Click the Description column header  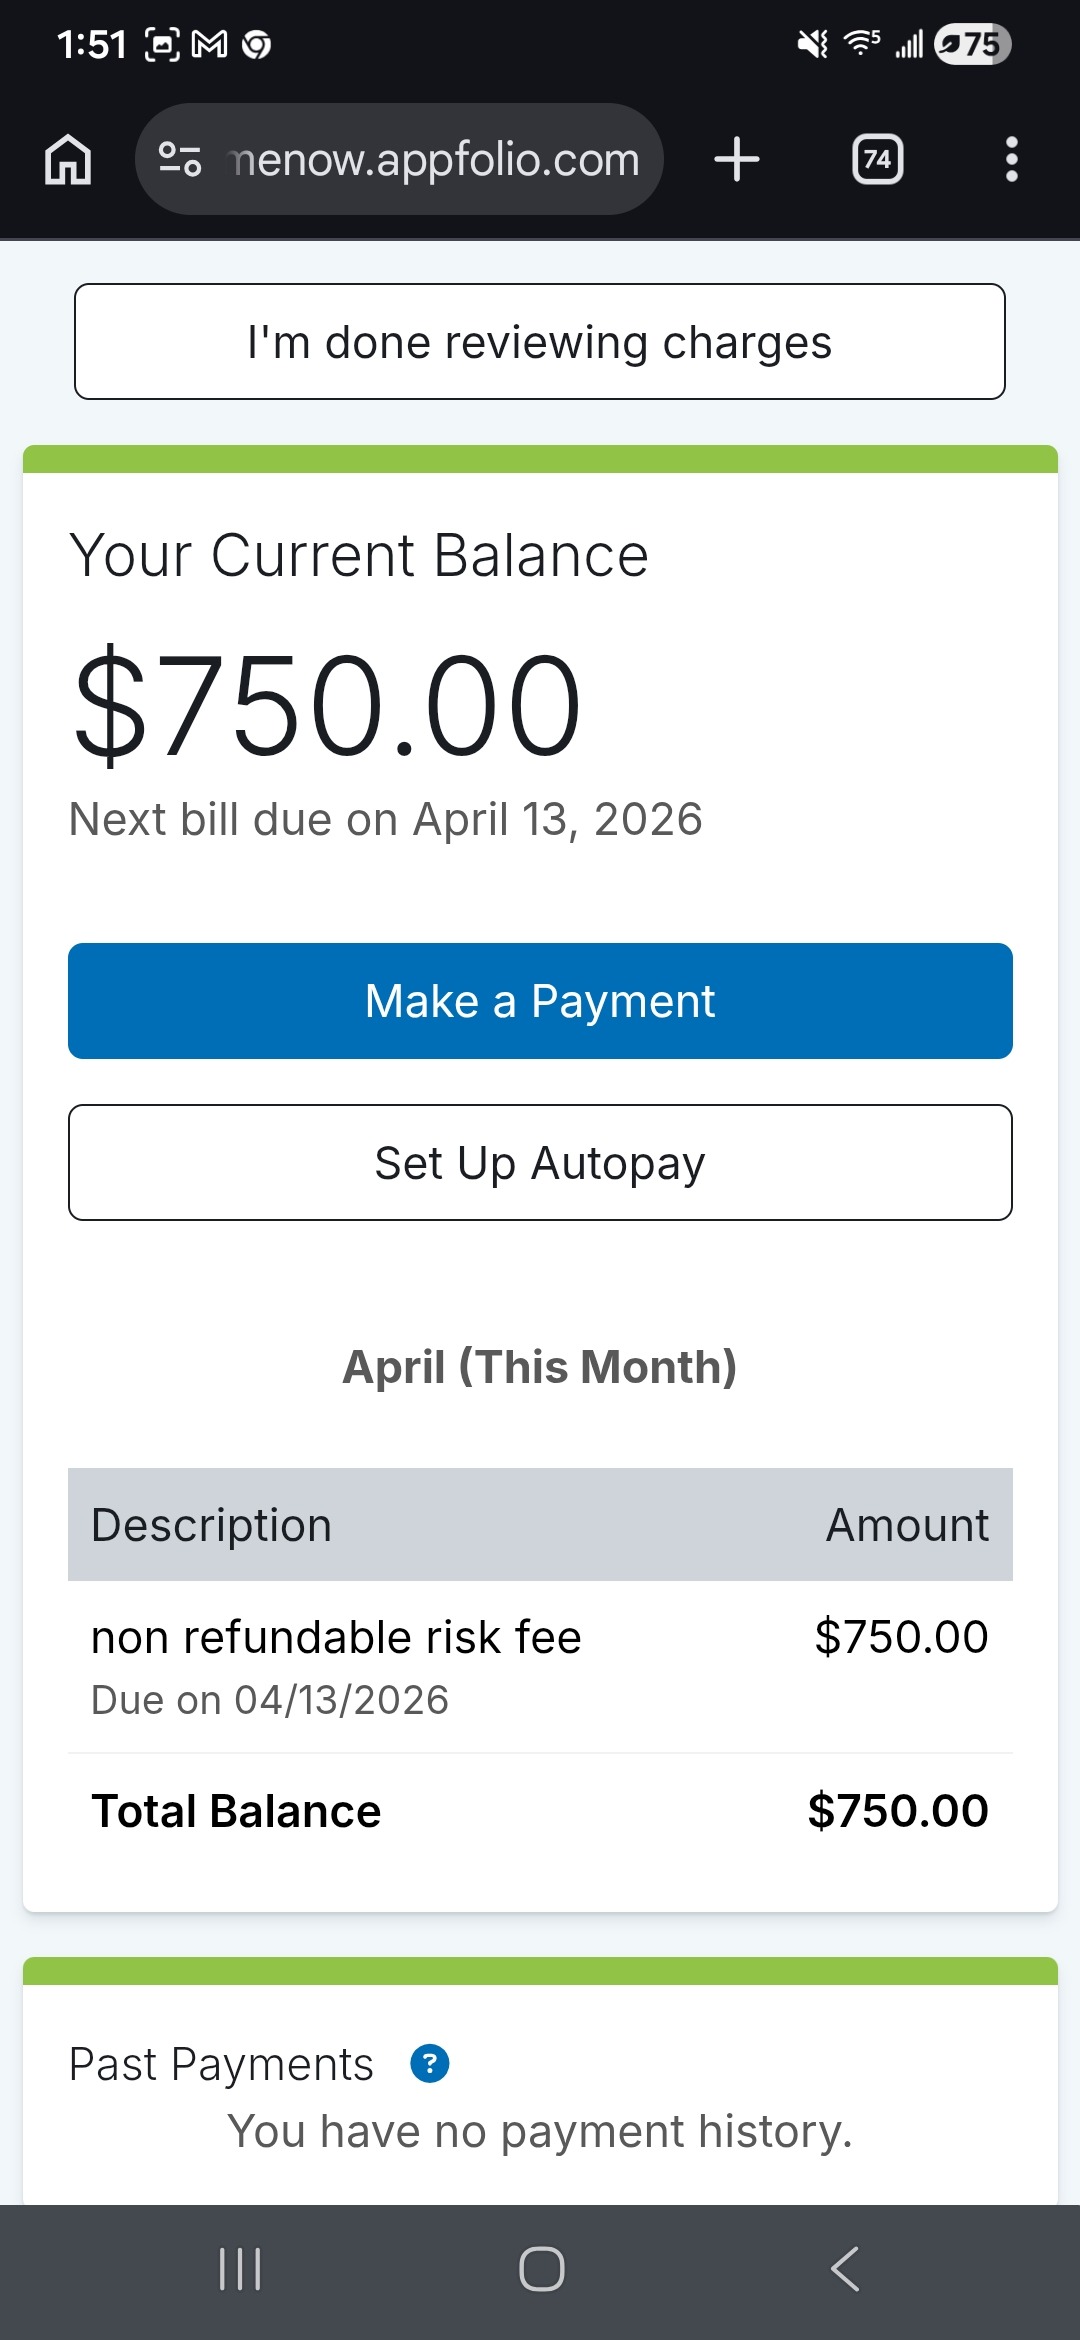(211, 1525)
